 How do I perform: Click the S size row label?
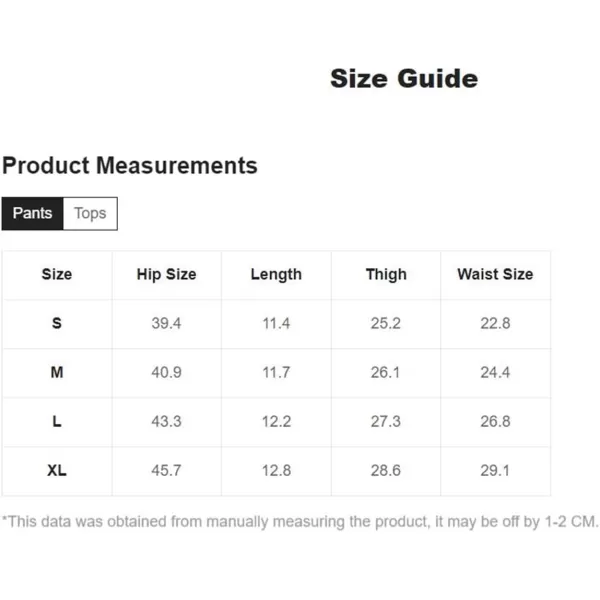point(57,323)
